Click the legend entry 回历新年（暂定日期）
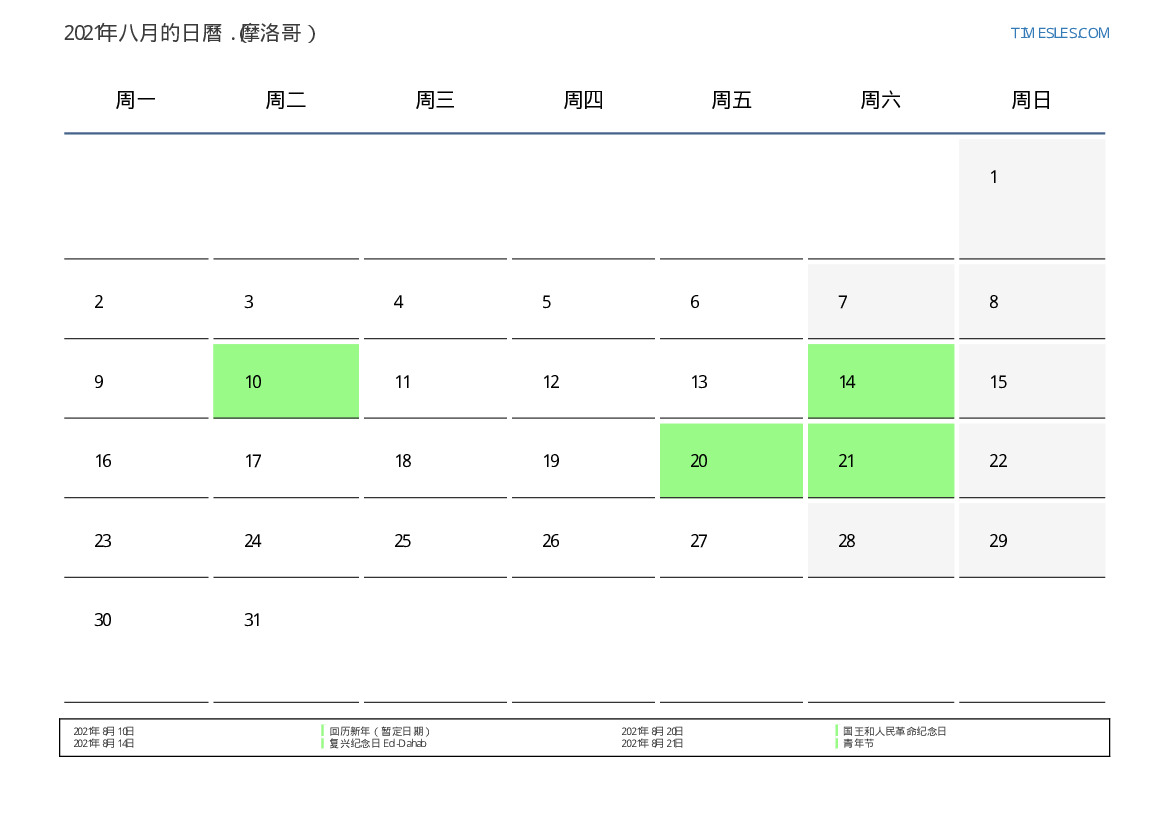This screenshot has height=827, width=1169. (379, 732)
